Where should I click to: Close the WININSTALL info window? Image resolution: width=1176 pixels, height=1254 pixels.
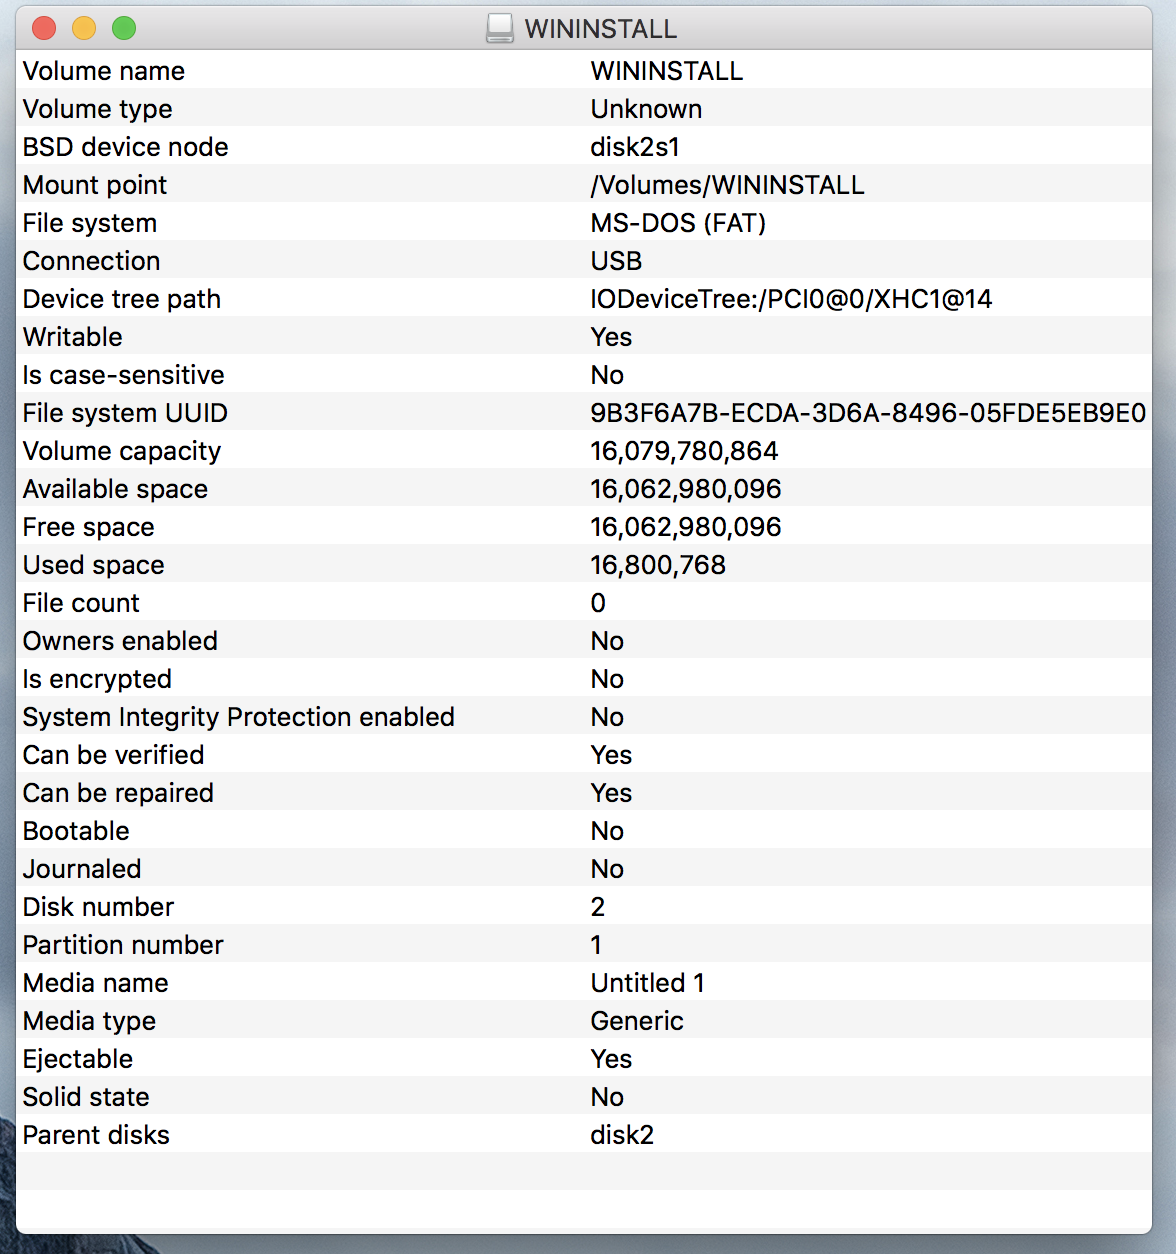(x=44, y=28)
